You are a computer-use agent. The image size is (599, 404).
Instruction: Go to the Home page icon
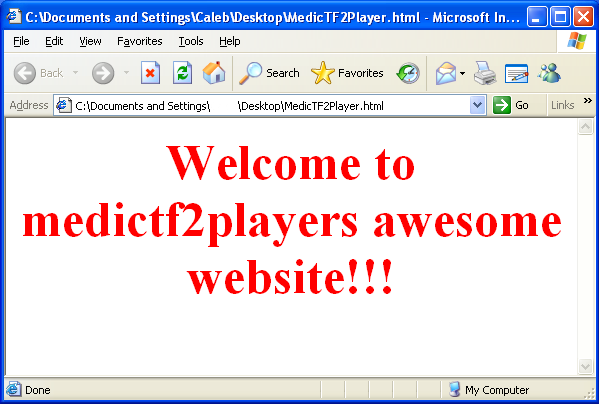[214, 72]
